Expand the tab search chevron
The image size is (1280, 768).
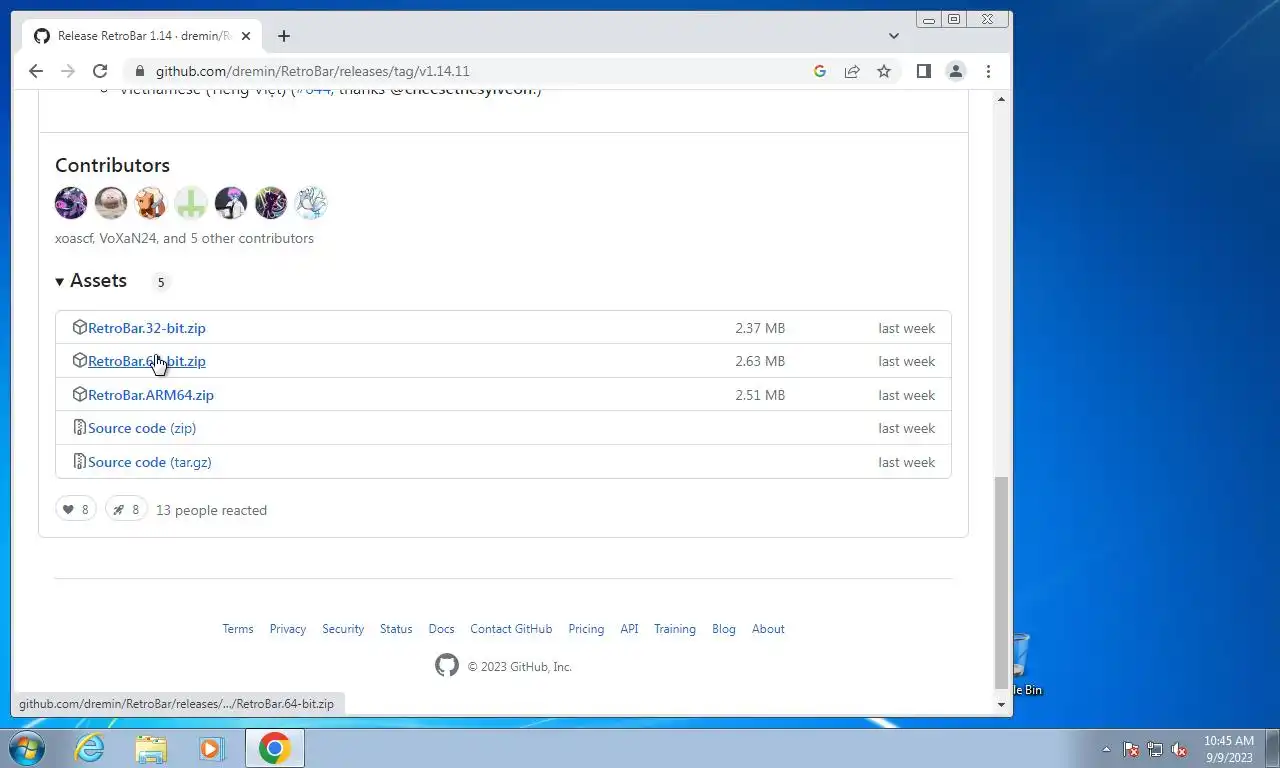[x=894, y=36]
